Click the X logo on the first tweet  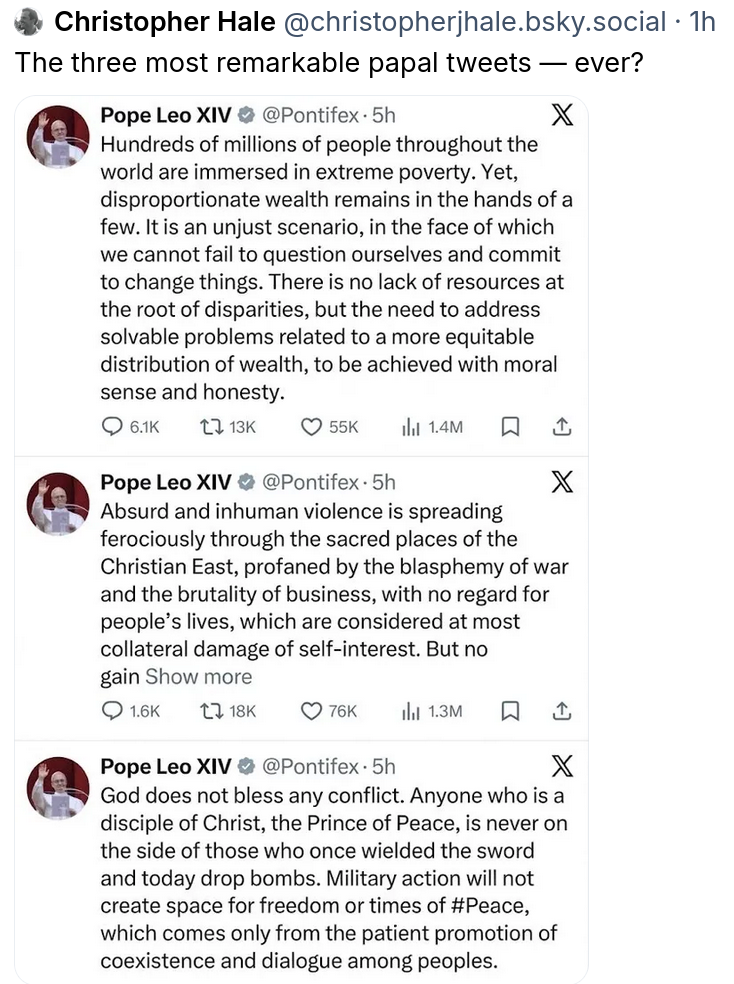tap(563, 116)
